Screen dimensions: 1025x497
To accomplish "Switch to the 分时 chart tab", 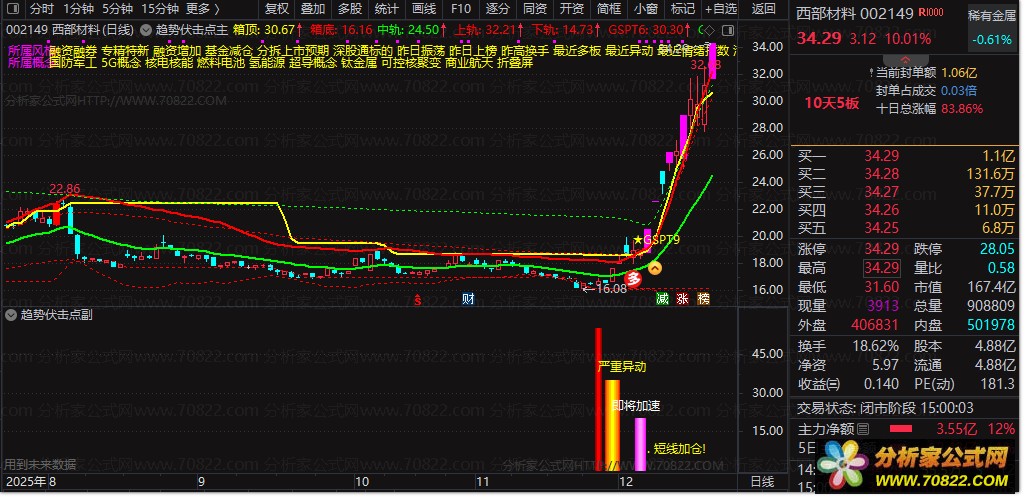I will [42, 8].
